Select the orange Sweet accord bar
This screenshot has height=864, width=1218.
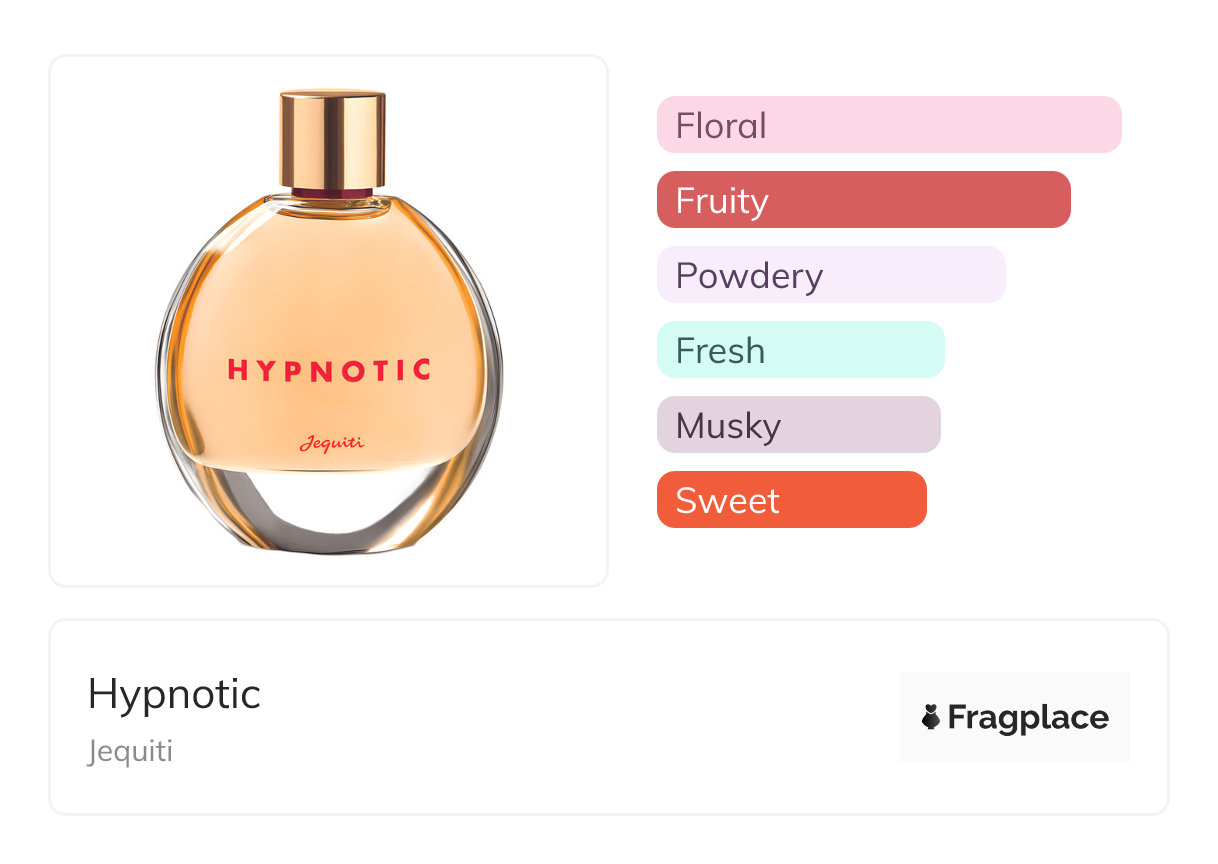(791, 500)
